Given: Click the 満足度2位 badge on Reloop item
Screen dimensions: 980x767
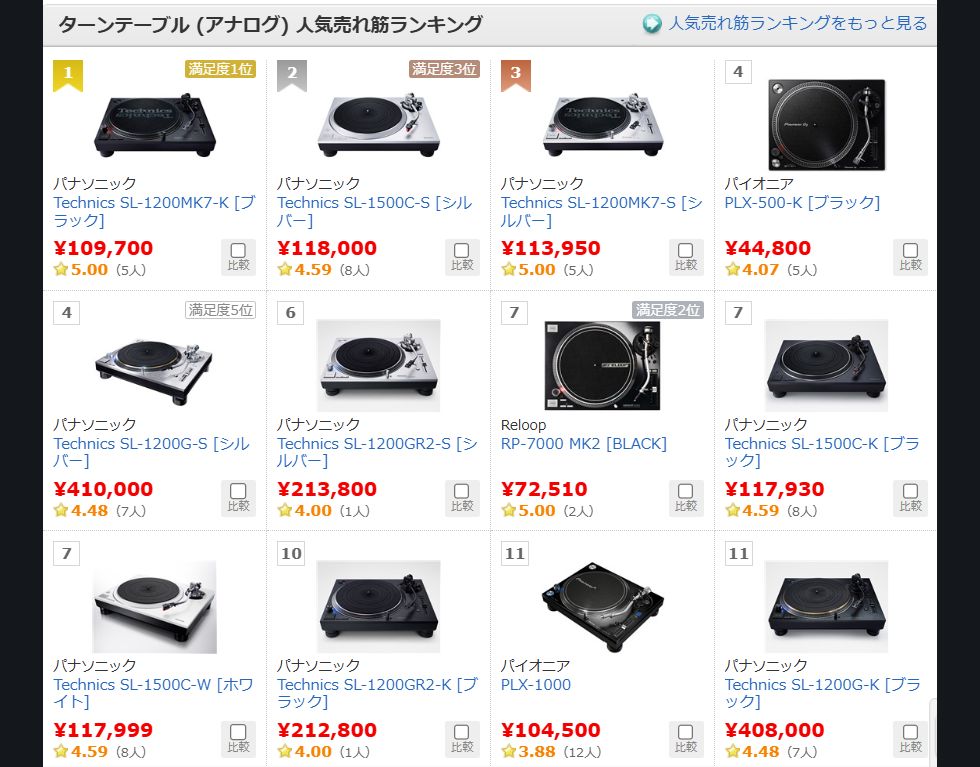Looking at the screenshot, I should coord(668,309).
